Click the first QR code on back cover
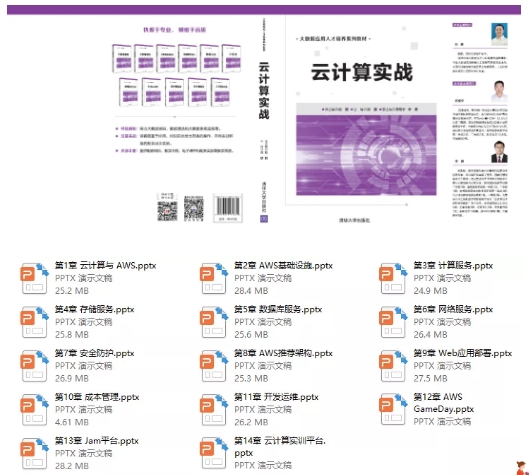Screen dimensions: 529x475 167,211
